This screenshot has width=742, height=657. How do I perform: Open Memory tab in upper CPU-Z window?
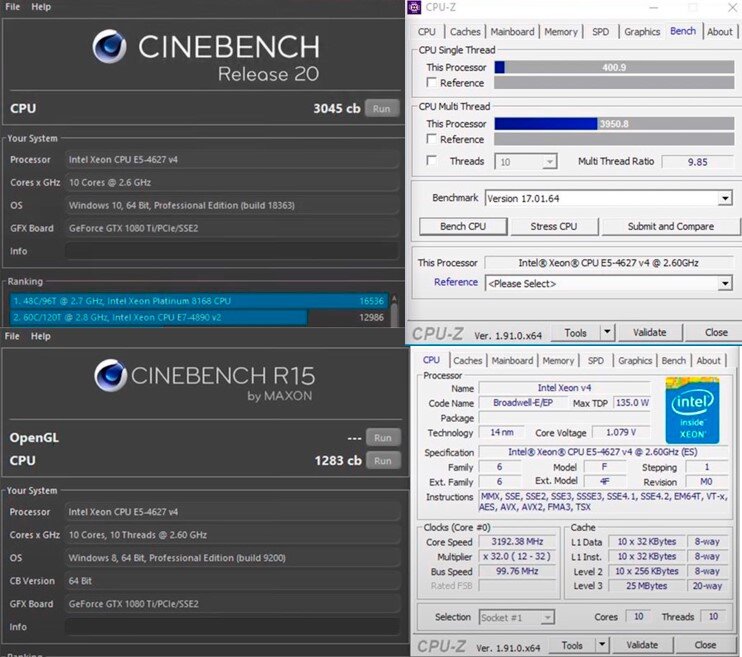(561, 32)
